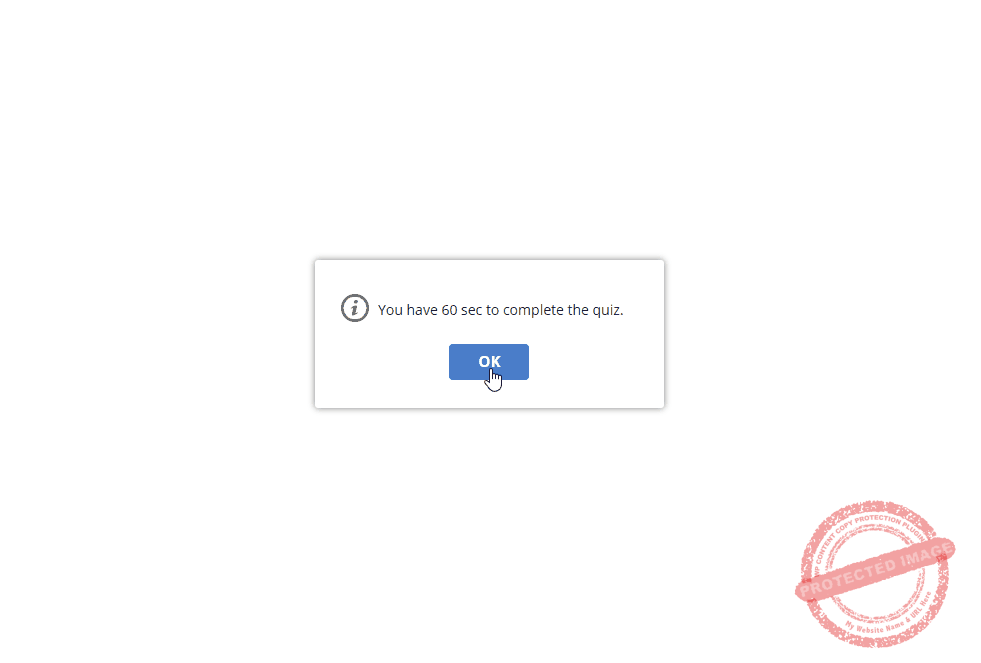The width and height of the screenshot is (981, 663).
Task: Click the word to in the message
Action: (492, 310)
